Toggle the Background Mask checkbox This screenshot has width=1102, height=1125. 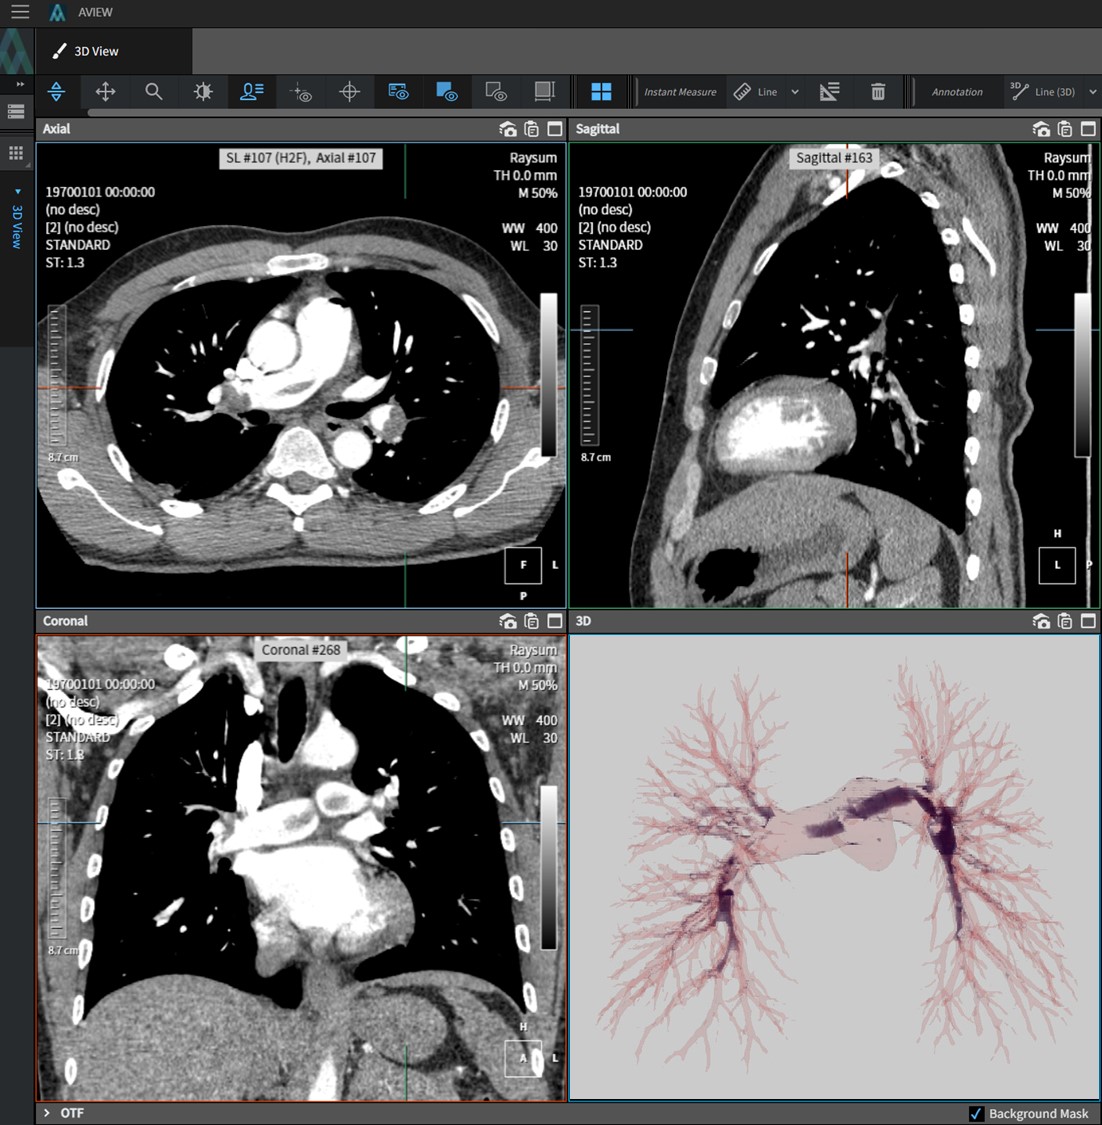[x=976, y=1113]
